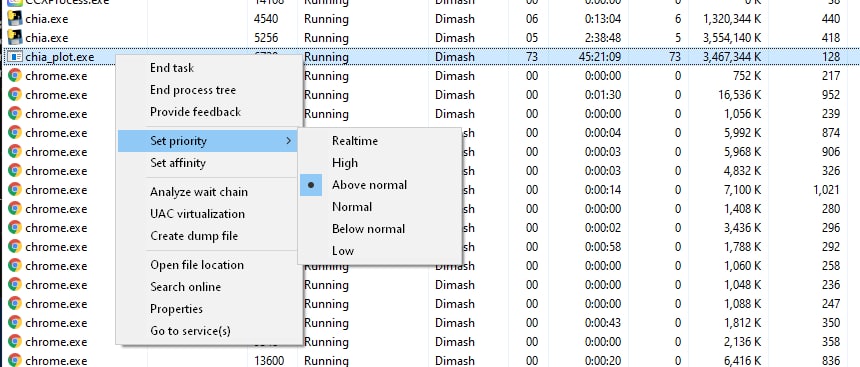Screen dimensions: 860x367
Task: Click the 6,416 K memory cell
Action: pos(742,360)
